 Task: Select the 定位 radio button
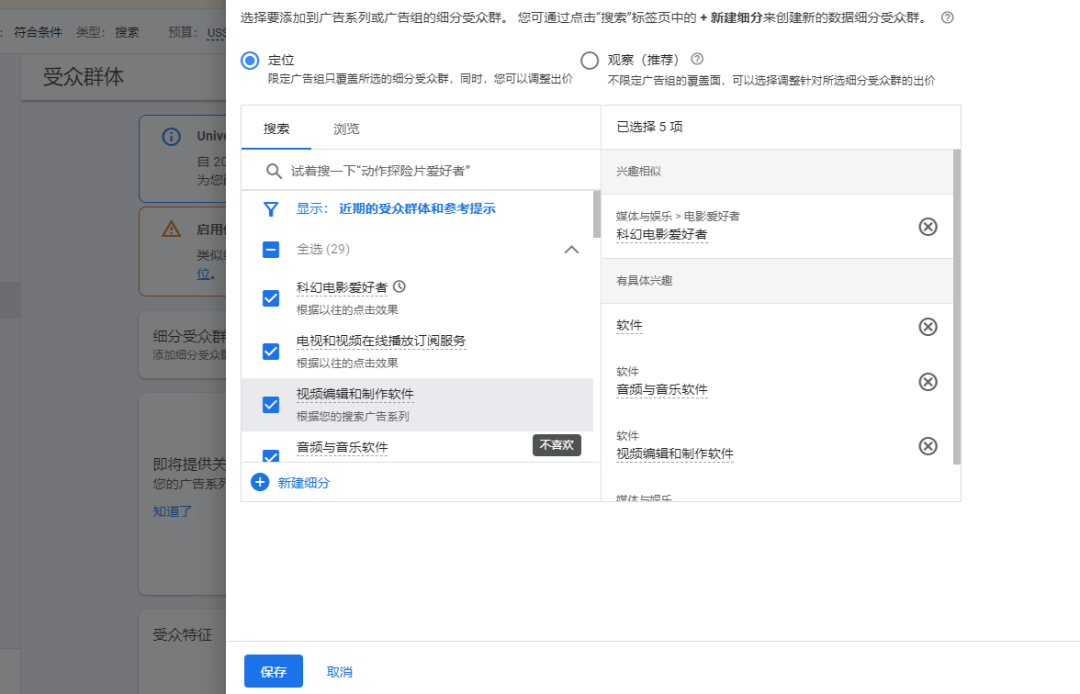click(x=250, y=61)
